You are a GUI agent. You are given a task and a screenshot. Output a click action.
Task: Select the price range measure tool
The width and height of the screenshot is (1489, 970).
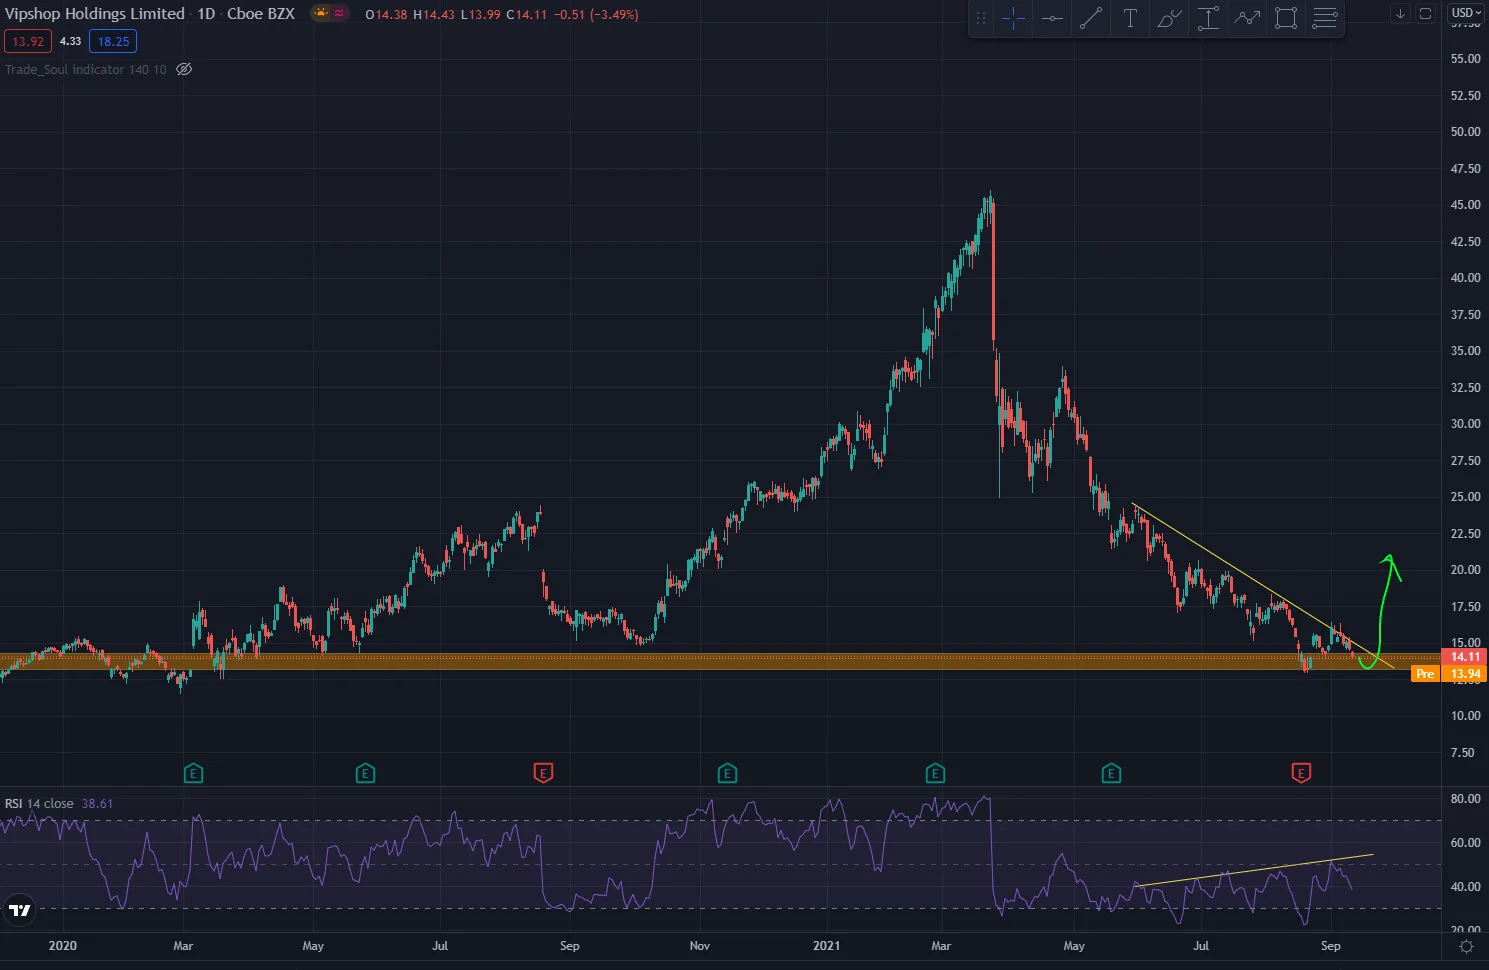(x=1208, y=18)
